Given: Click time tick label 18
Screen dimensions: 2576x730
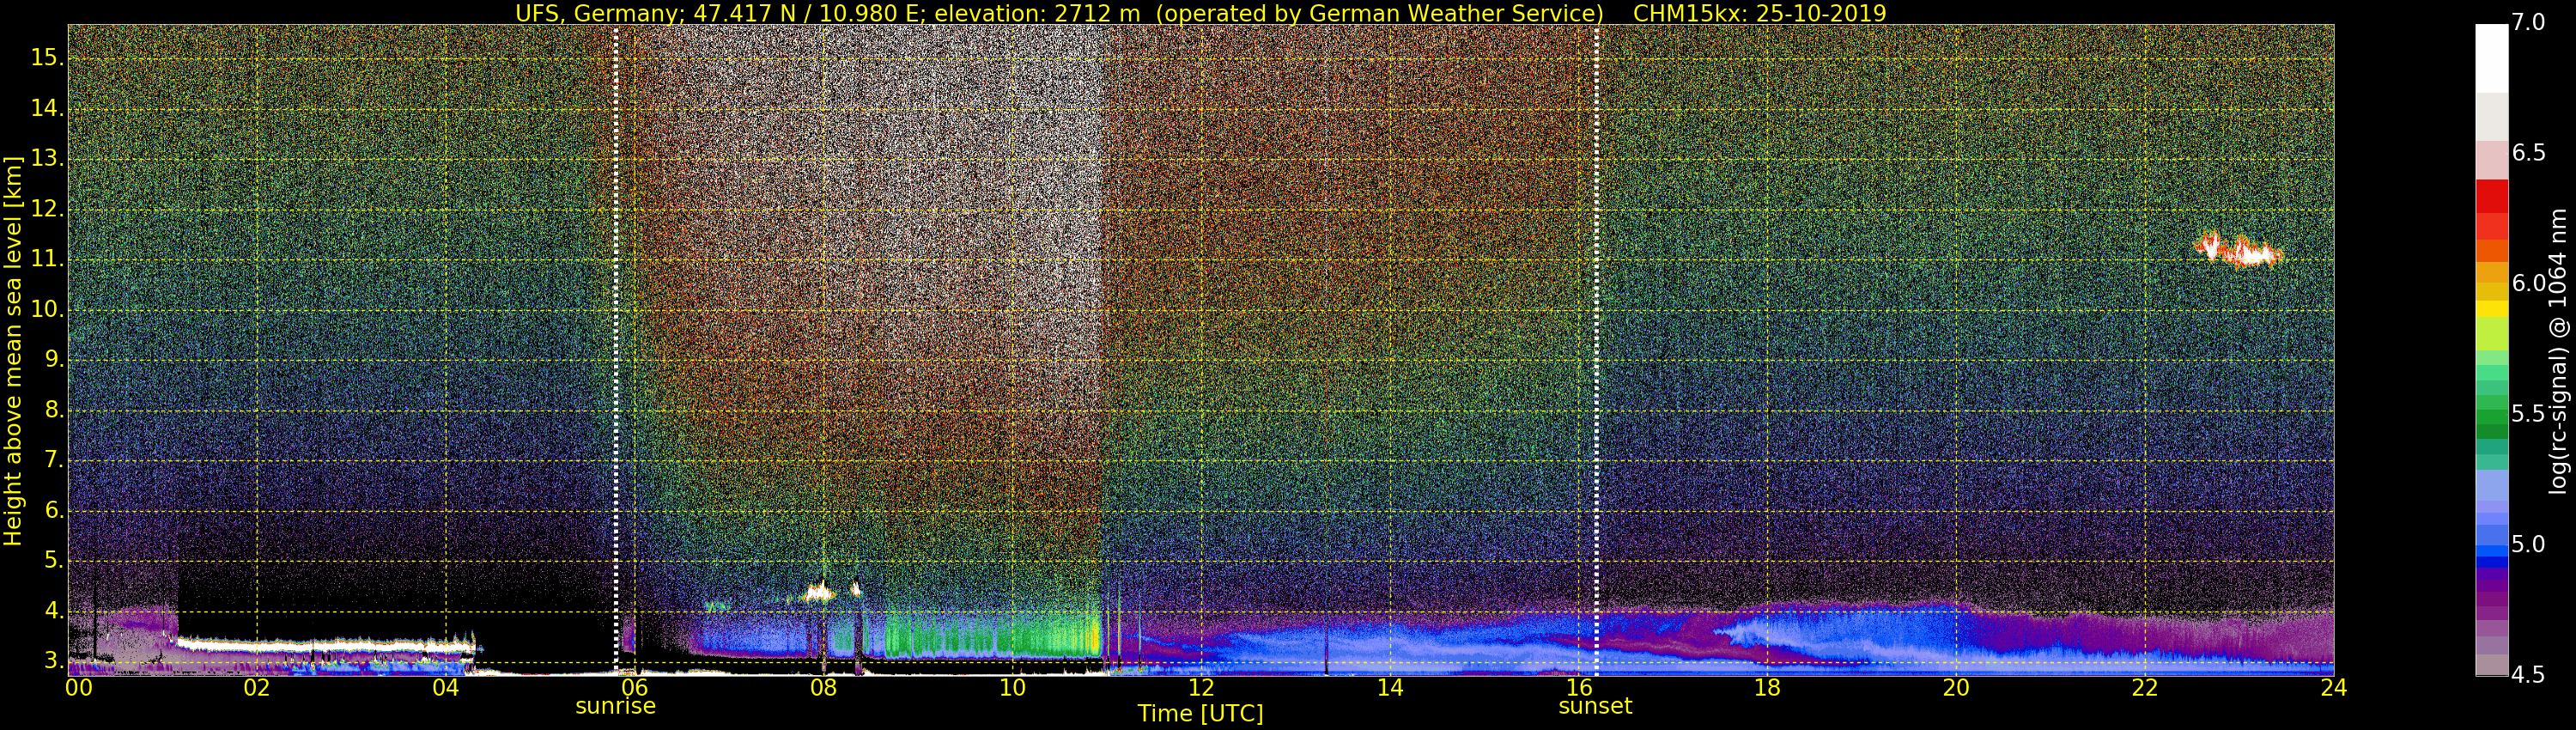Looking at the screenshot, I should [1767, 688].
